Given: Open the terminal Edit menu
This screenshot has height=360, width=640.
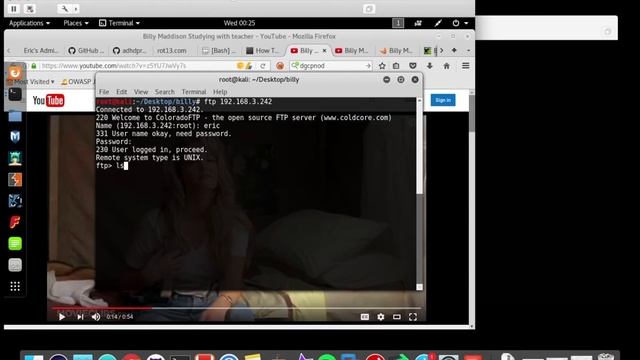Looking at the screenshot, I should [122, 92].
